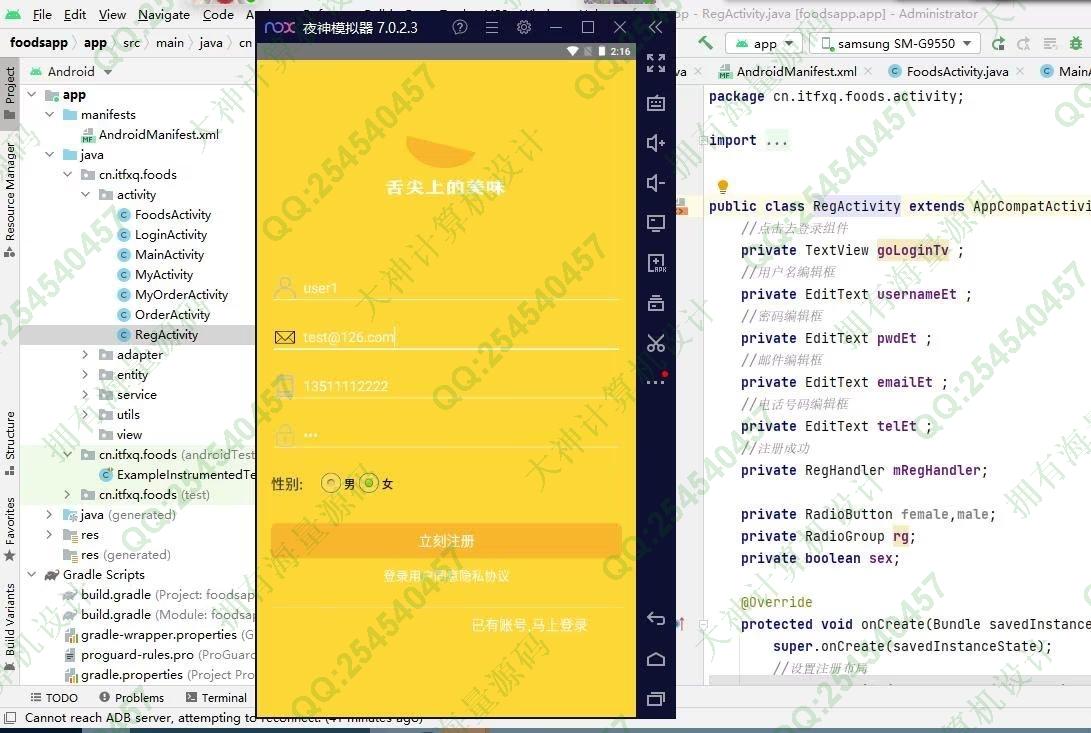The height and width of the screenshot is (733, 1091).
Task: Tap the privacy agreement text link
Action: coord(446,576)
